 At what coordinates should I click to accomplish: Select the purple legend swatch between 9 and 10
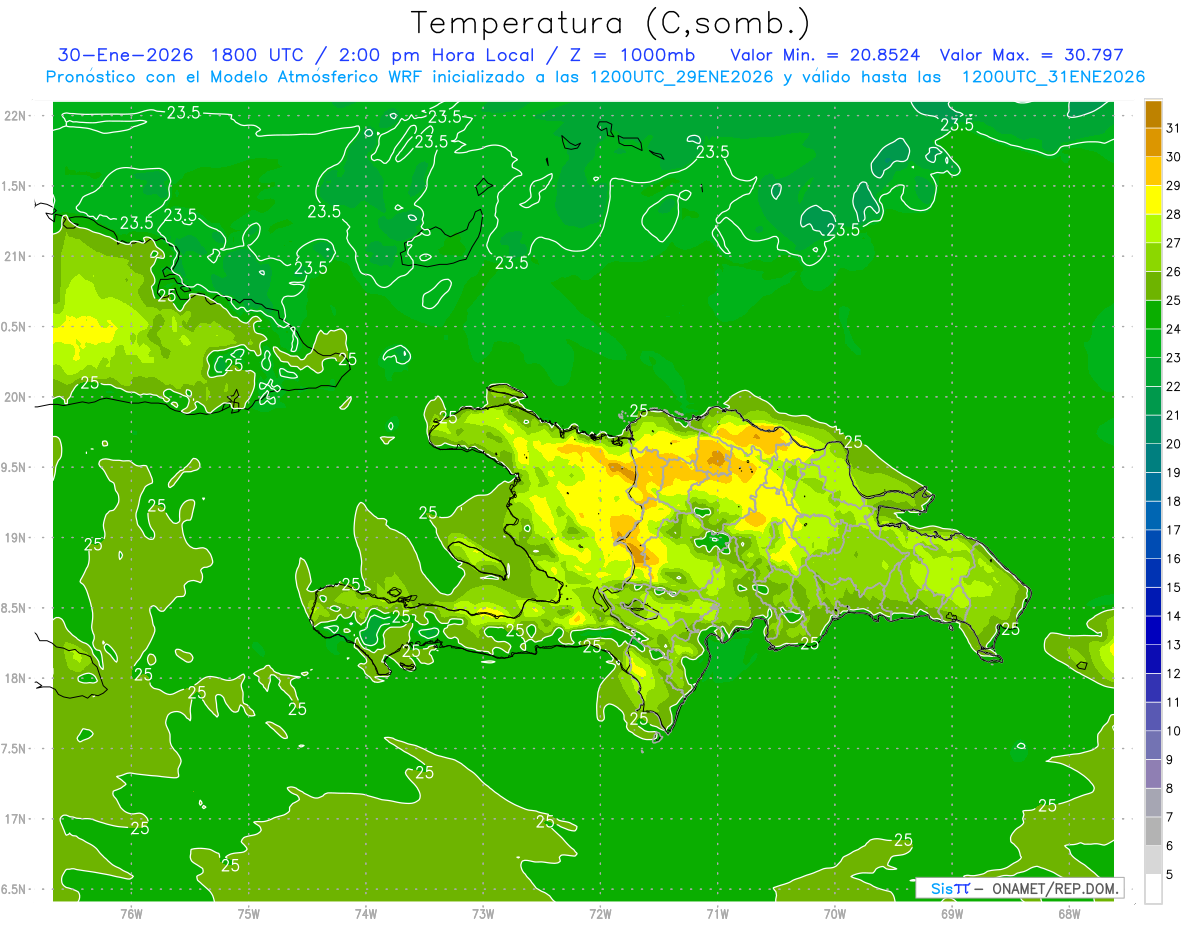point(1153,745)
